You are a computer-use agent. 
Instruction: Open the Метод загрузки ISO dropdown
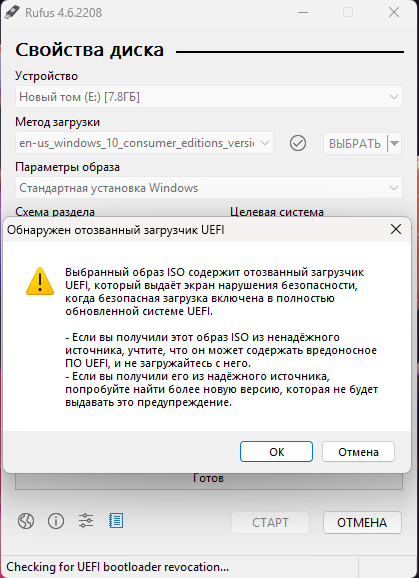click(x=144, y=143)
